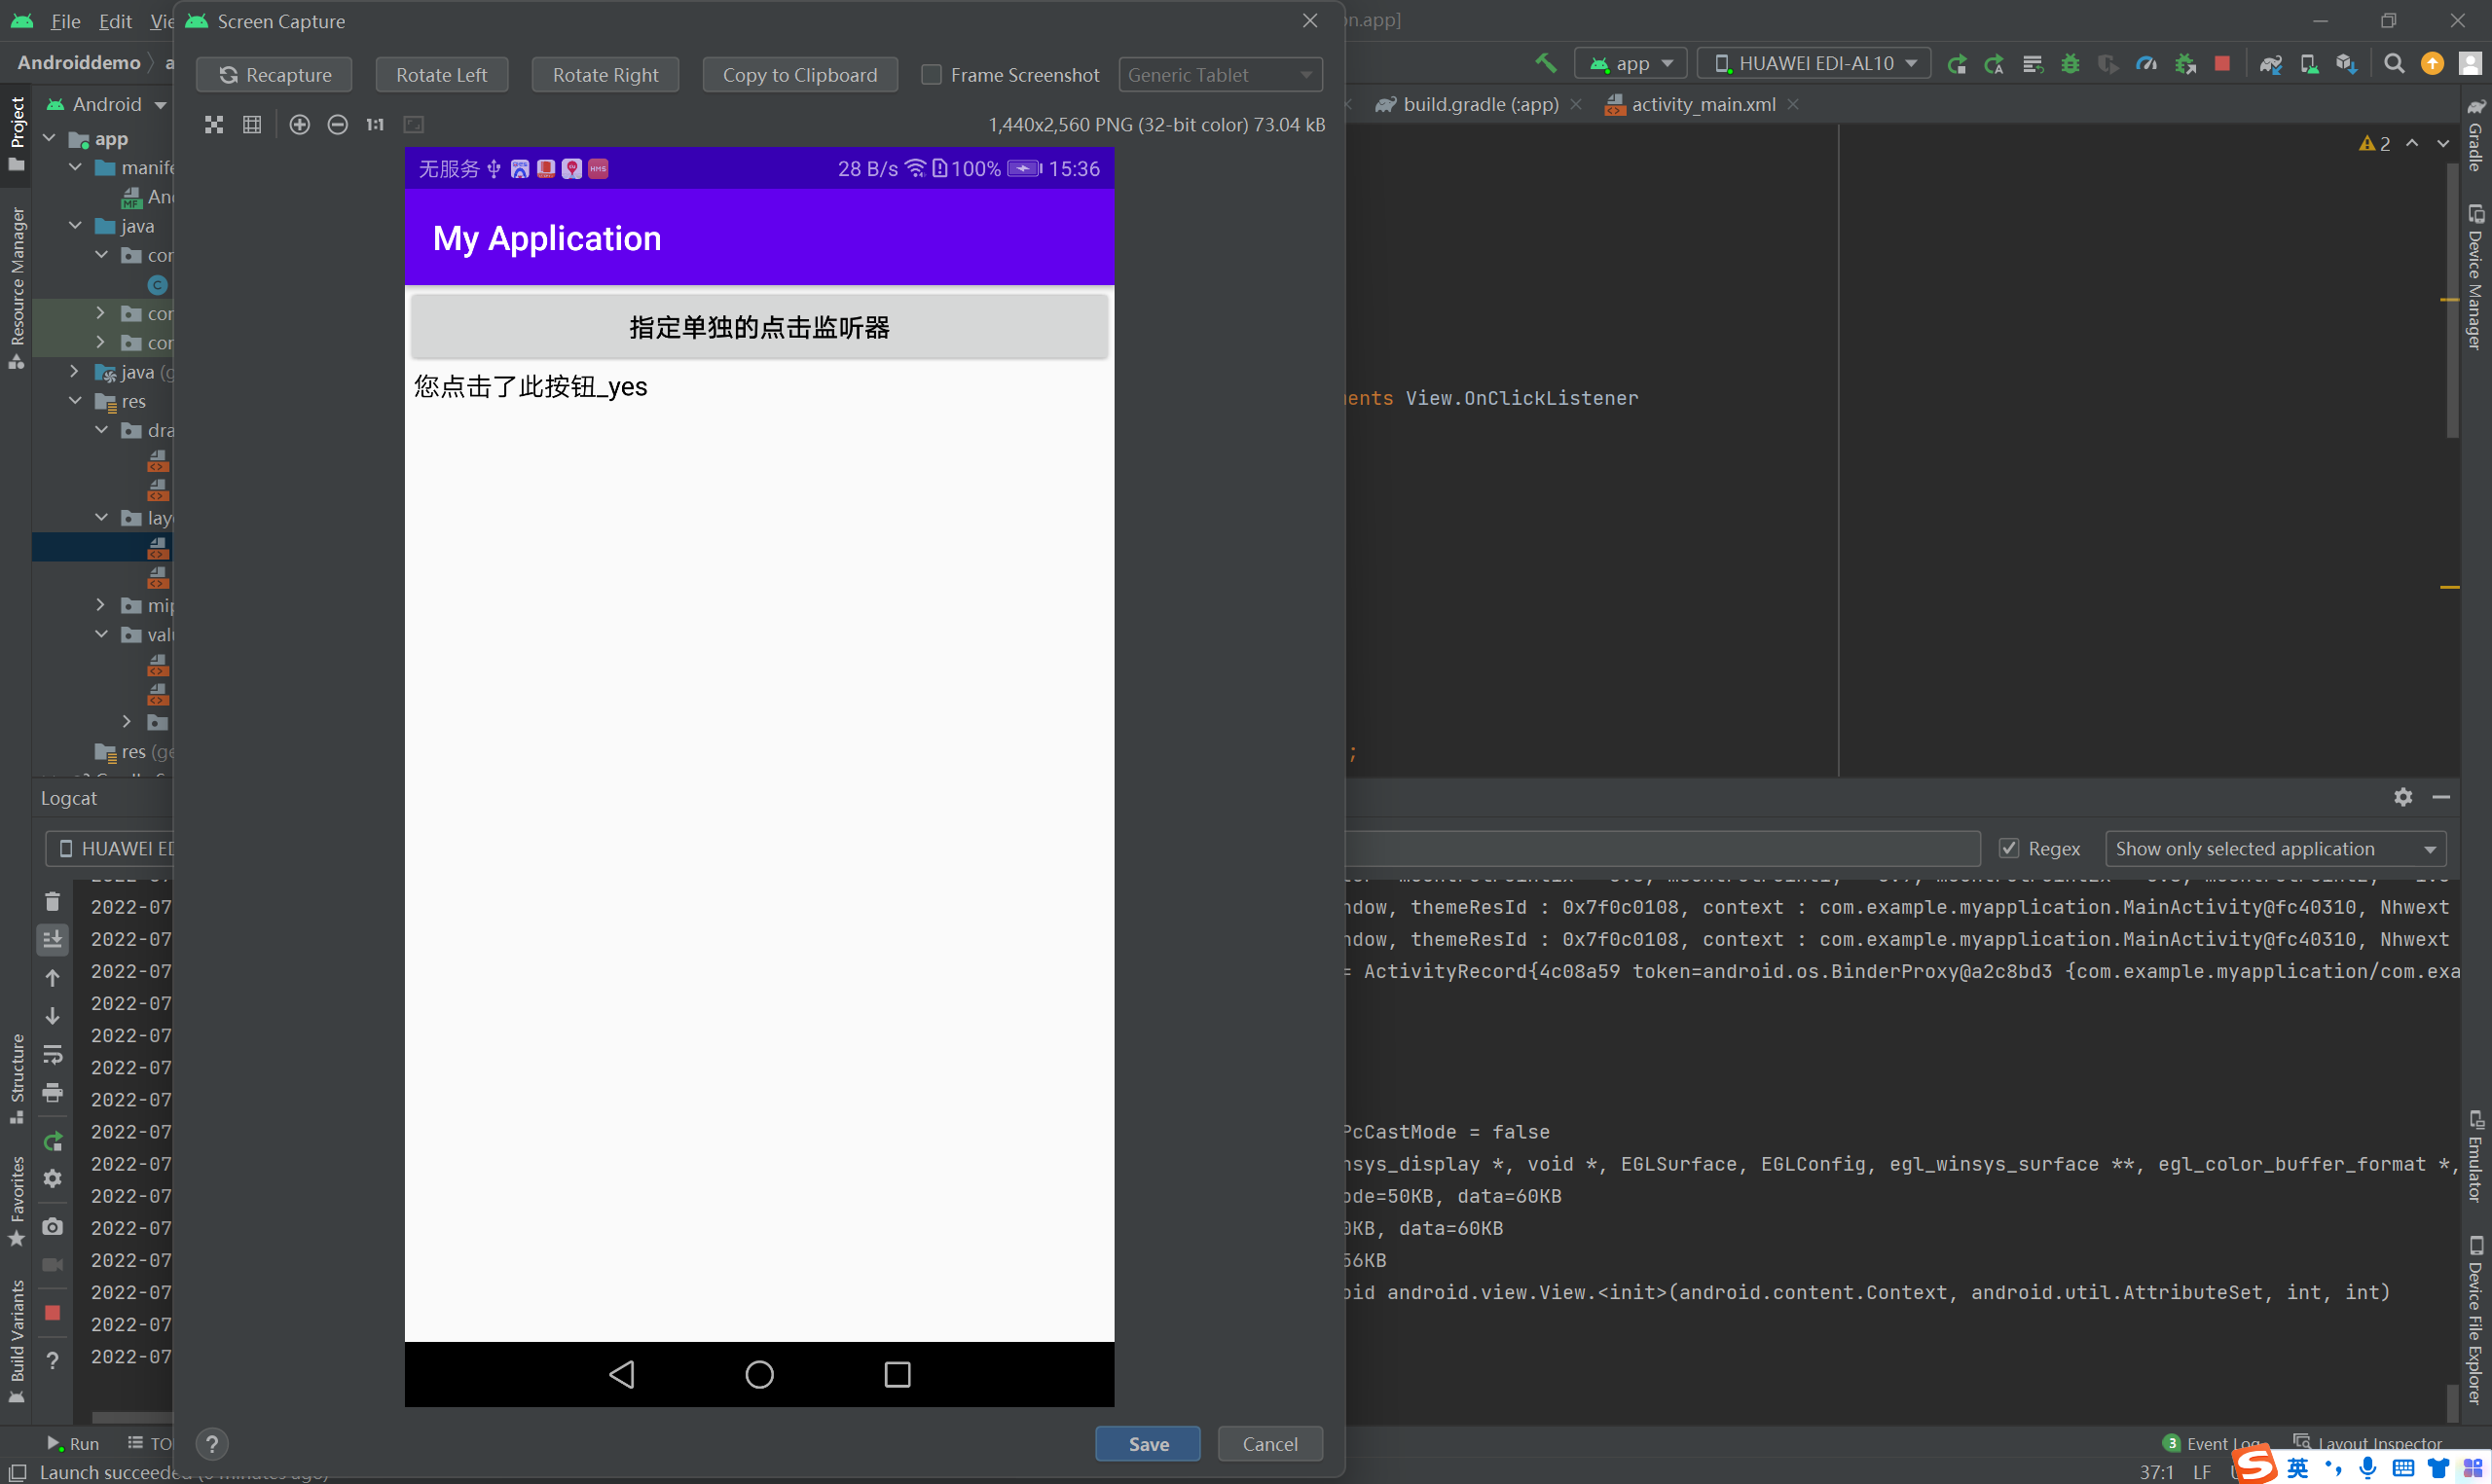
Task: Enable the Frame Screenshot checkbox
Action: 931,75
